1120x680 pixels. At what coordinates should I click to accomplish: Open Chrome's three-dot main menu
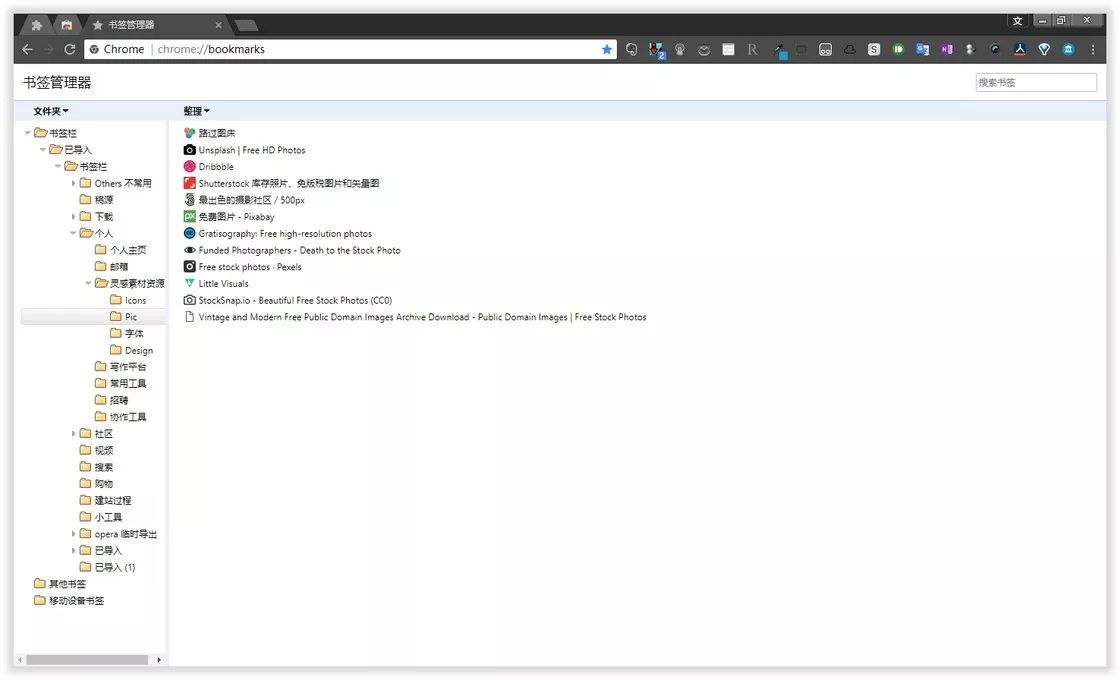[x=1092, y=49]
